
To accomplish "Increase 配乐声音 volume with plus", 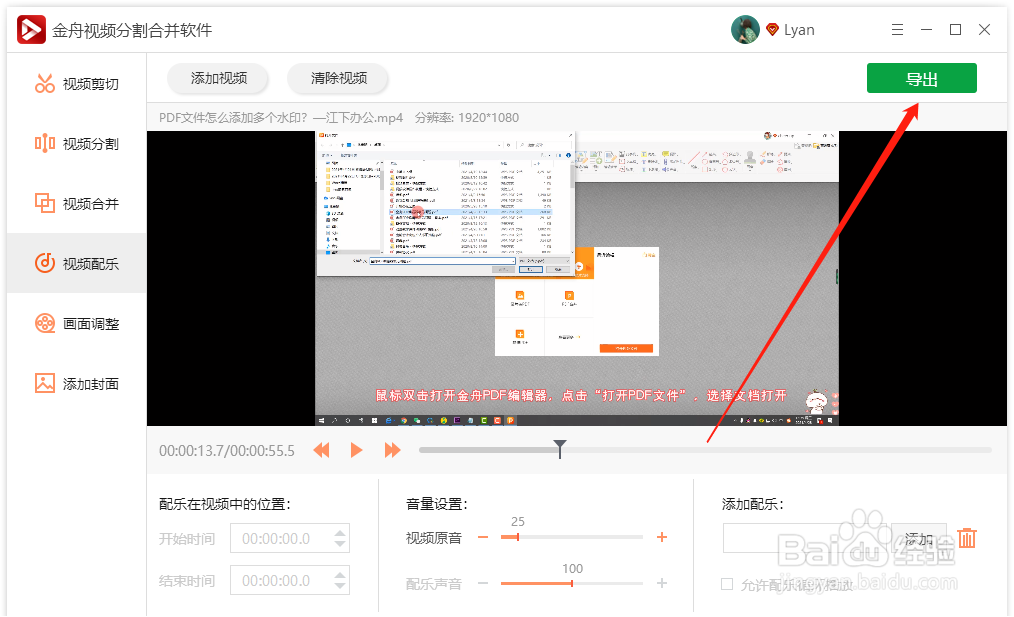I will tap(662, 583).
